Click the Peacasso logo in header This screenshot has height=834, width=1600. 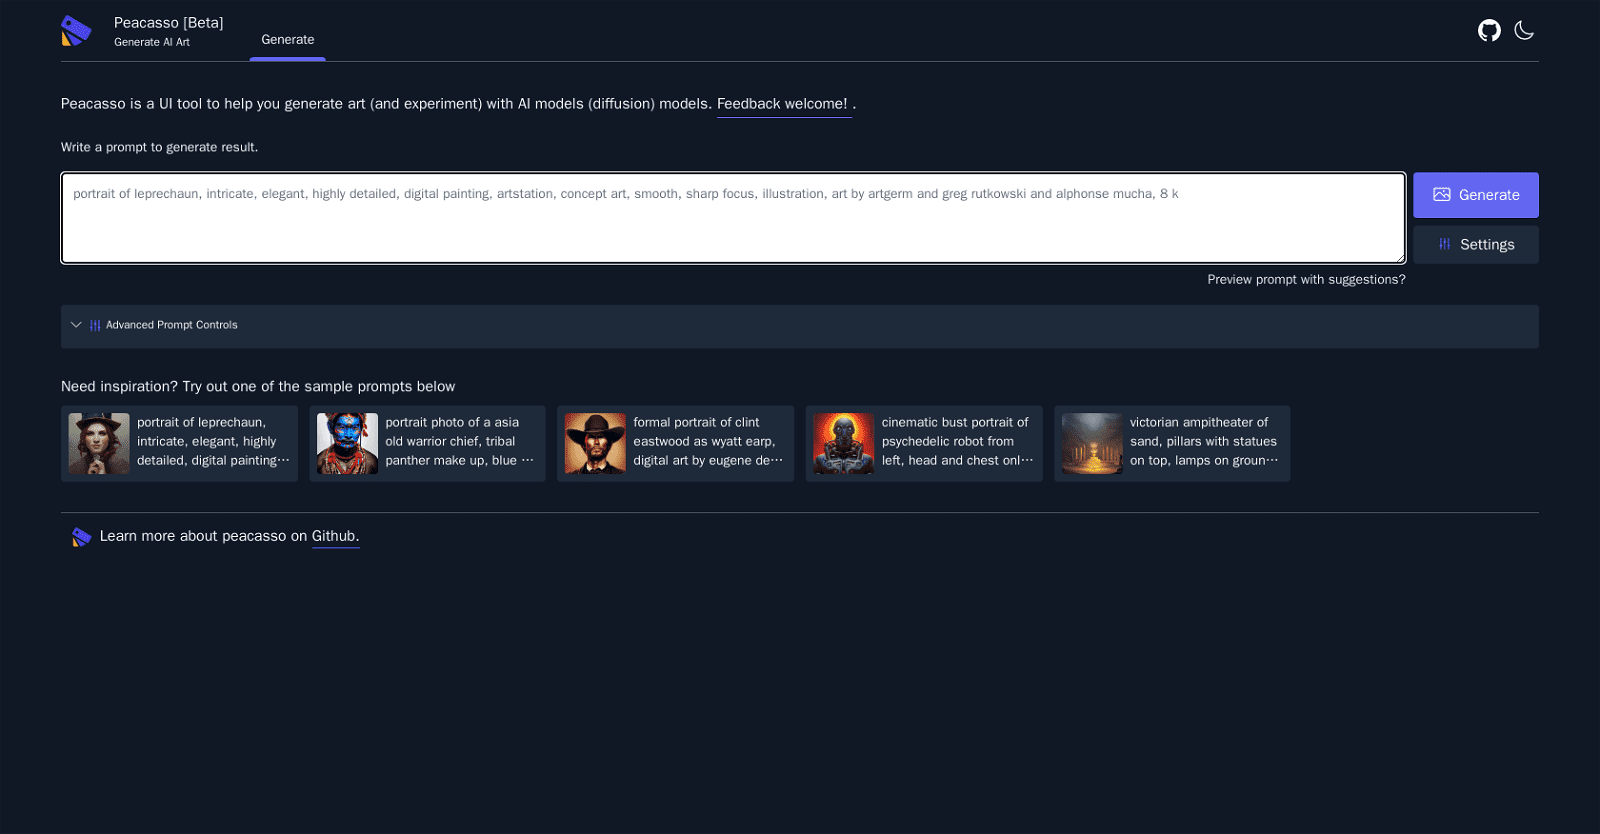tap(76, 31)
